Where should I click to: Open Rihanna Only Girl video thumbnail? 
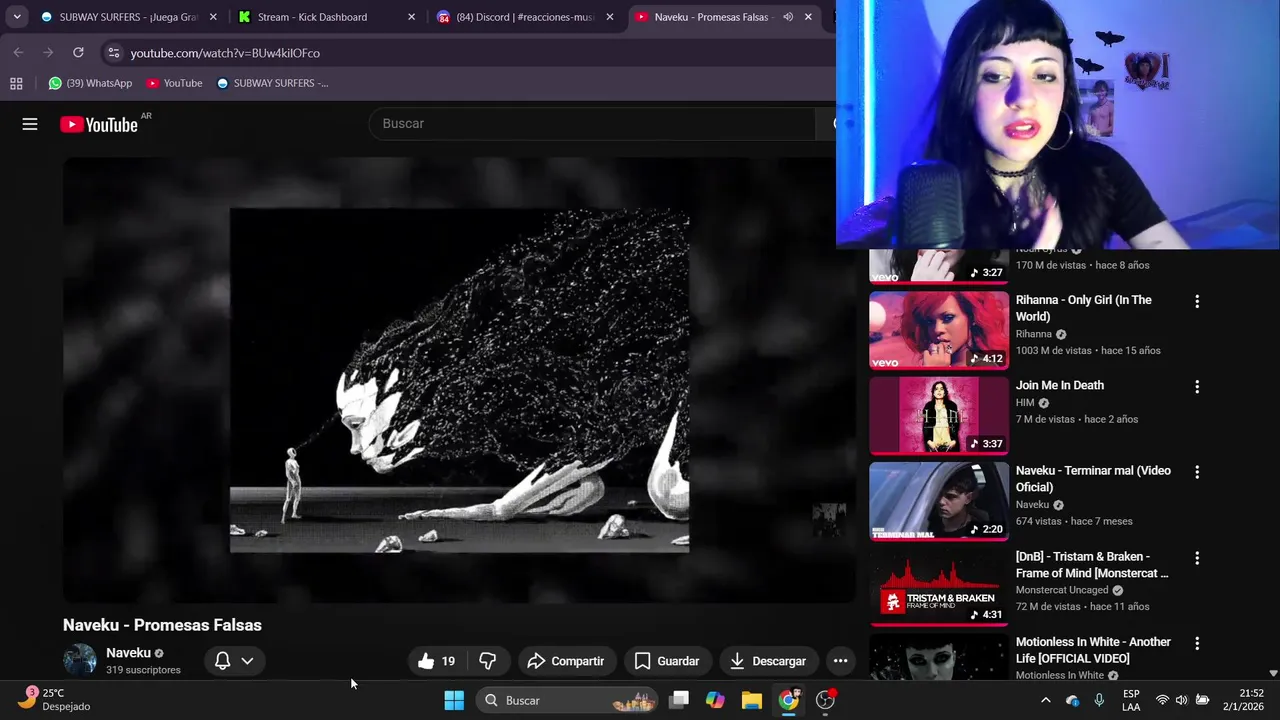click(939, 330)
